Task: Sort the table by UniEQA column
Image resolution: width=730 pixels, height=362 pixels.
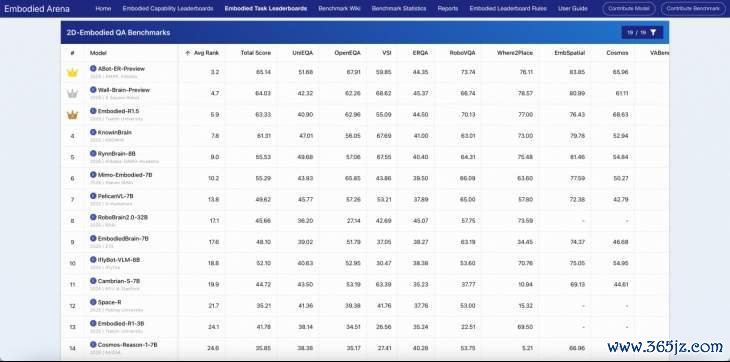Action: (303, 53)
